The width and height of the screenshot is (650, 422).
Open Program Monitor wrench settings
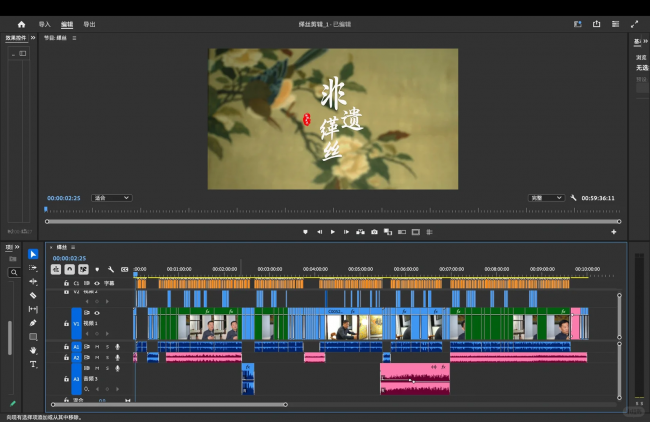click(x=574, y=198)
